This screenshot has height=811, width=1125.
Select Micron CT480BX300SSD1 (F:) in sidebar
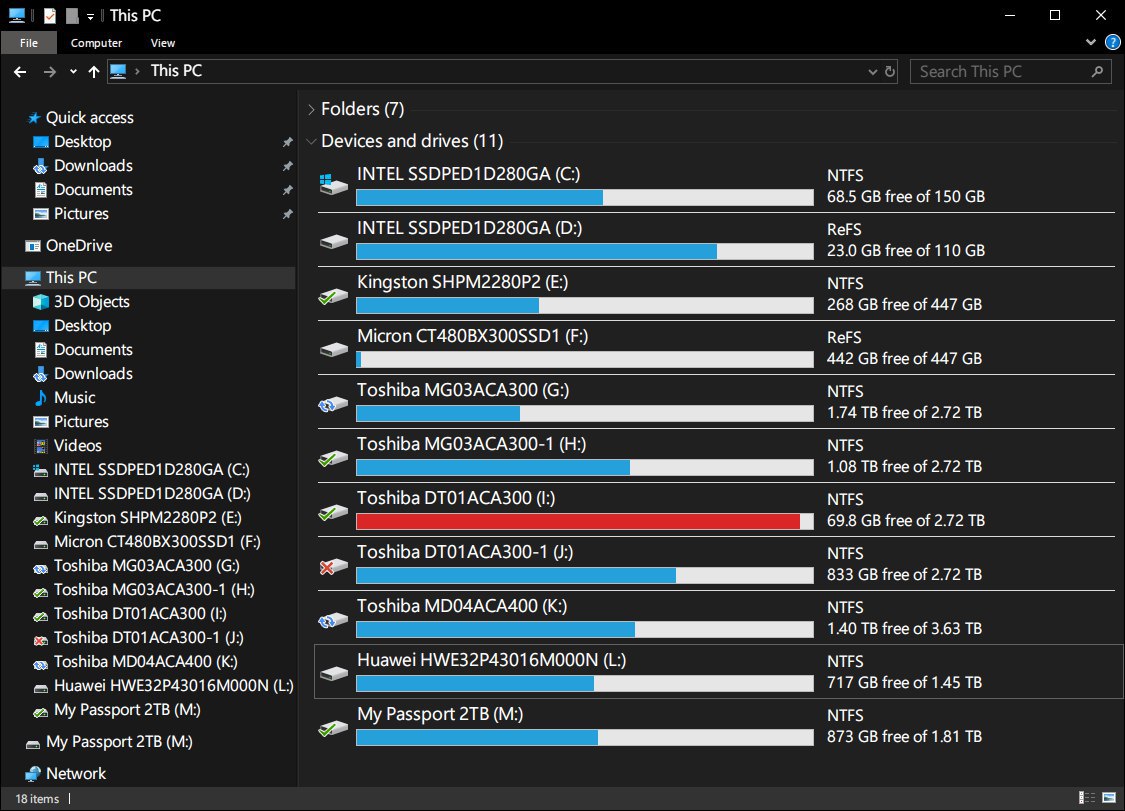click(x=156, y=542)
